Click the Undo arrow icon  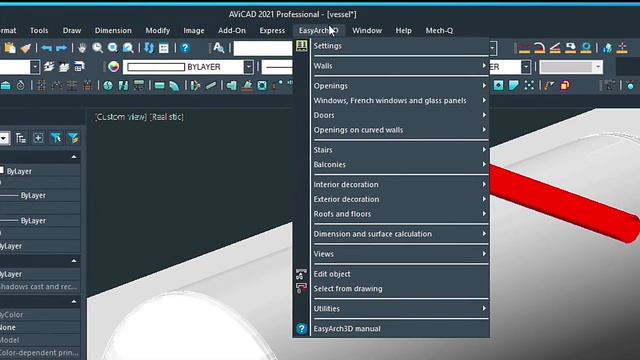[46, 48]
